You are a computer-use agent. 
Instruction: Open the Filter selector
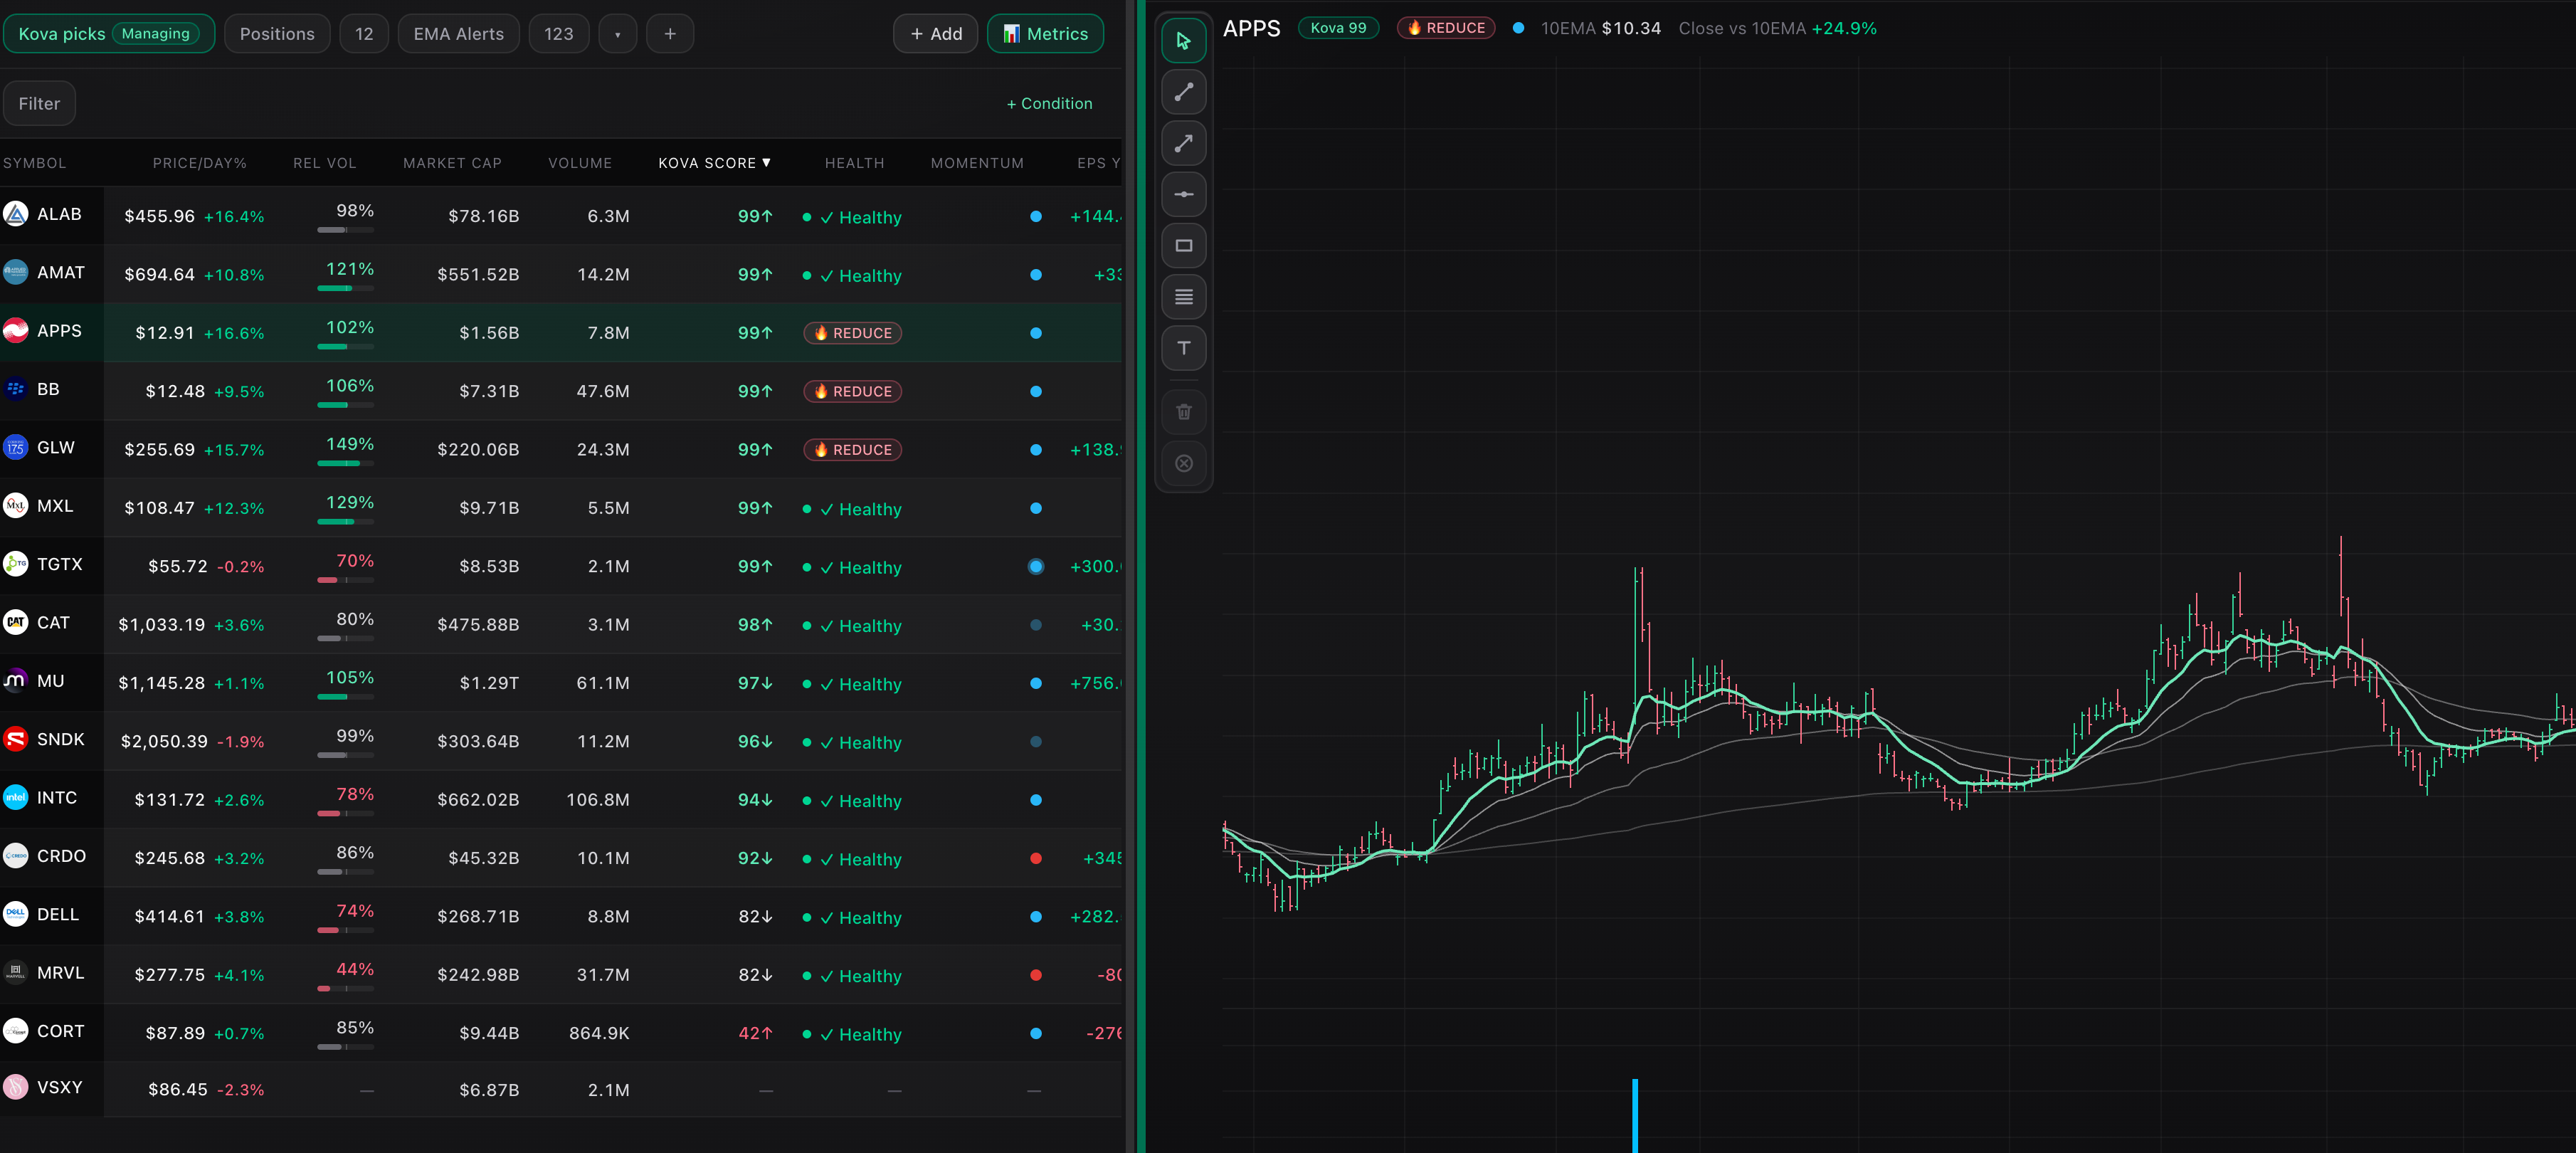pyautogui.click(x=39, y=104)
